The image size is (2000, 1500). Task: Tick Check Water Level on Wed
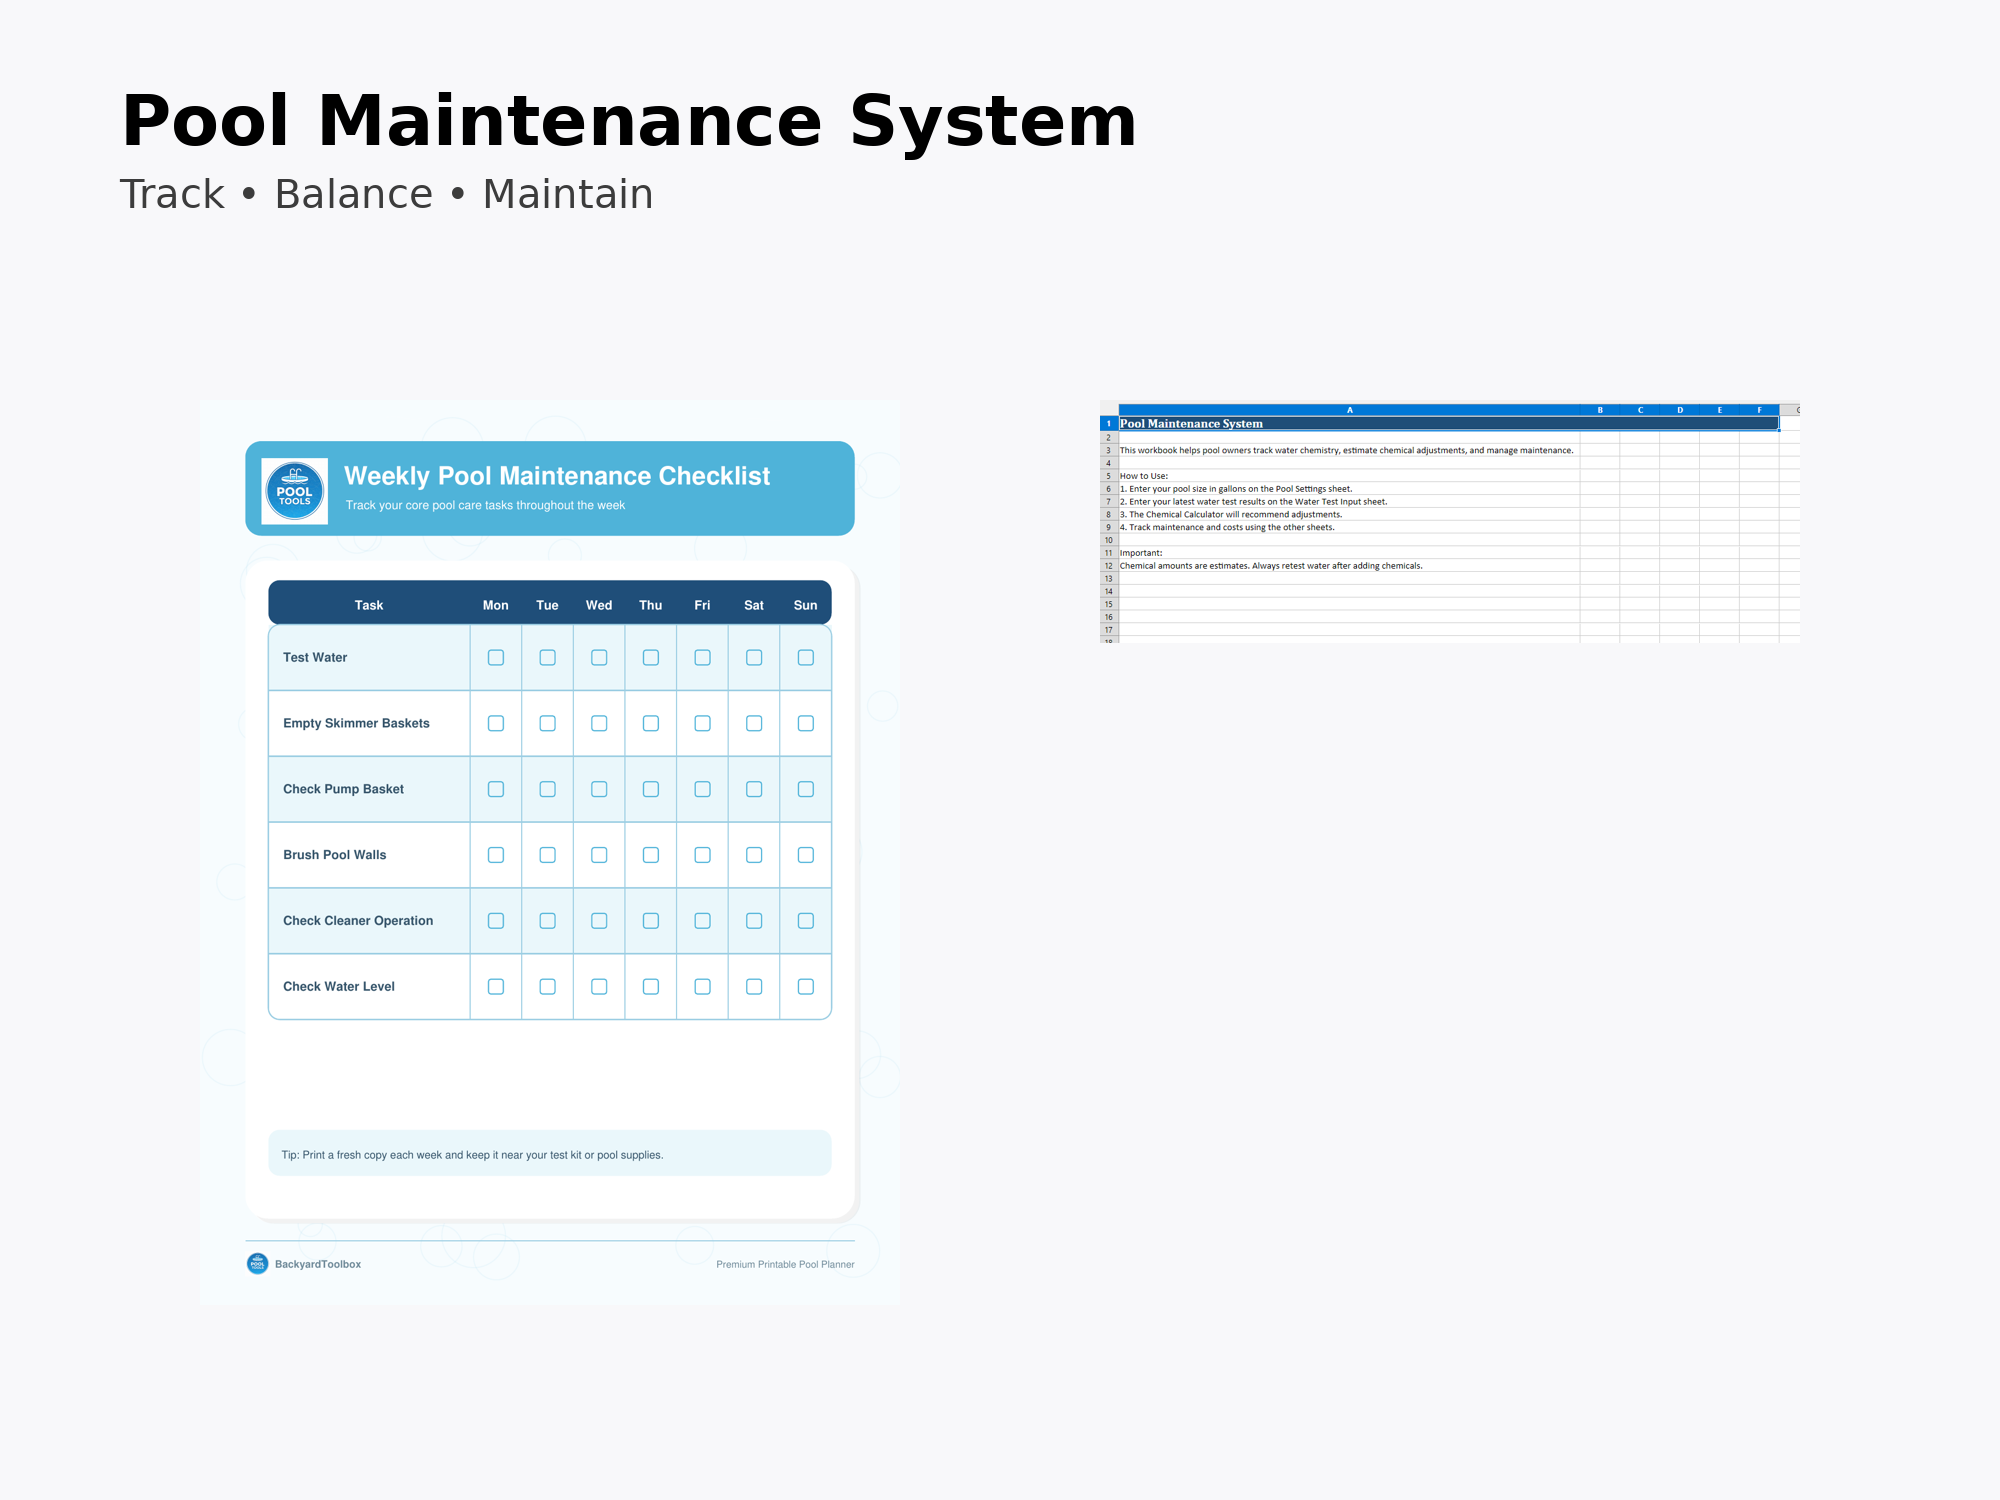coord(599,987)
